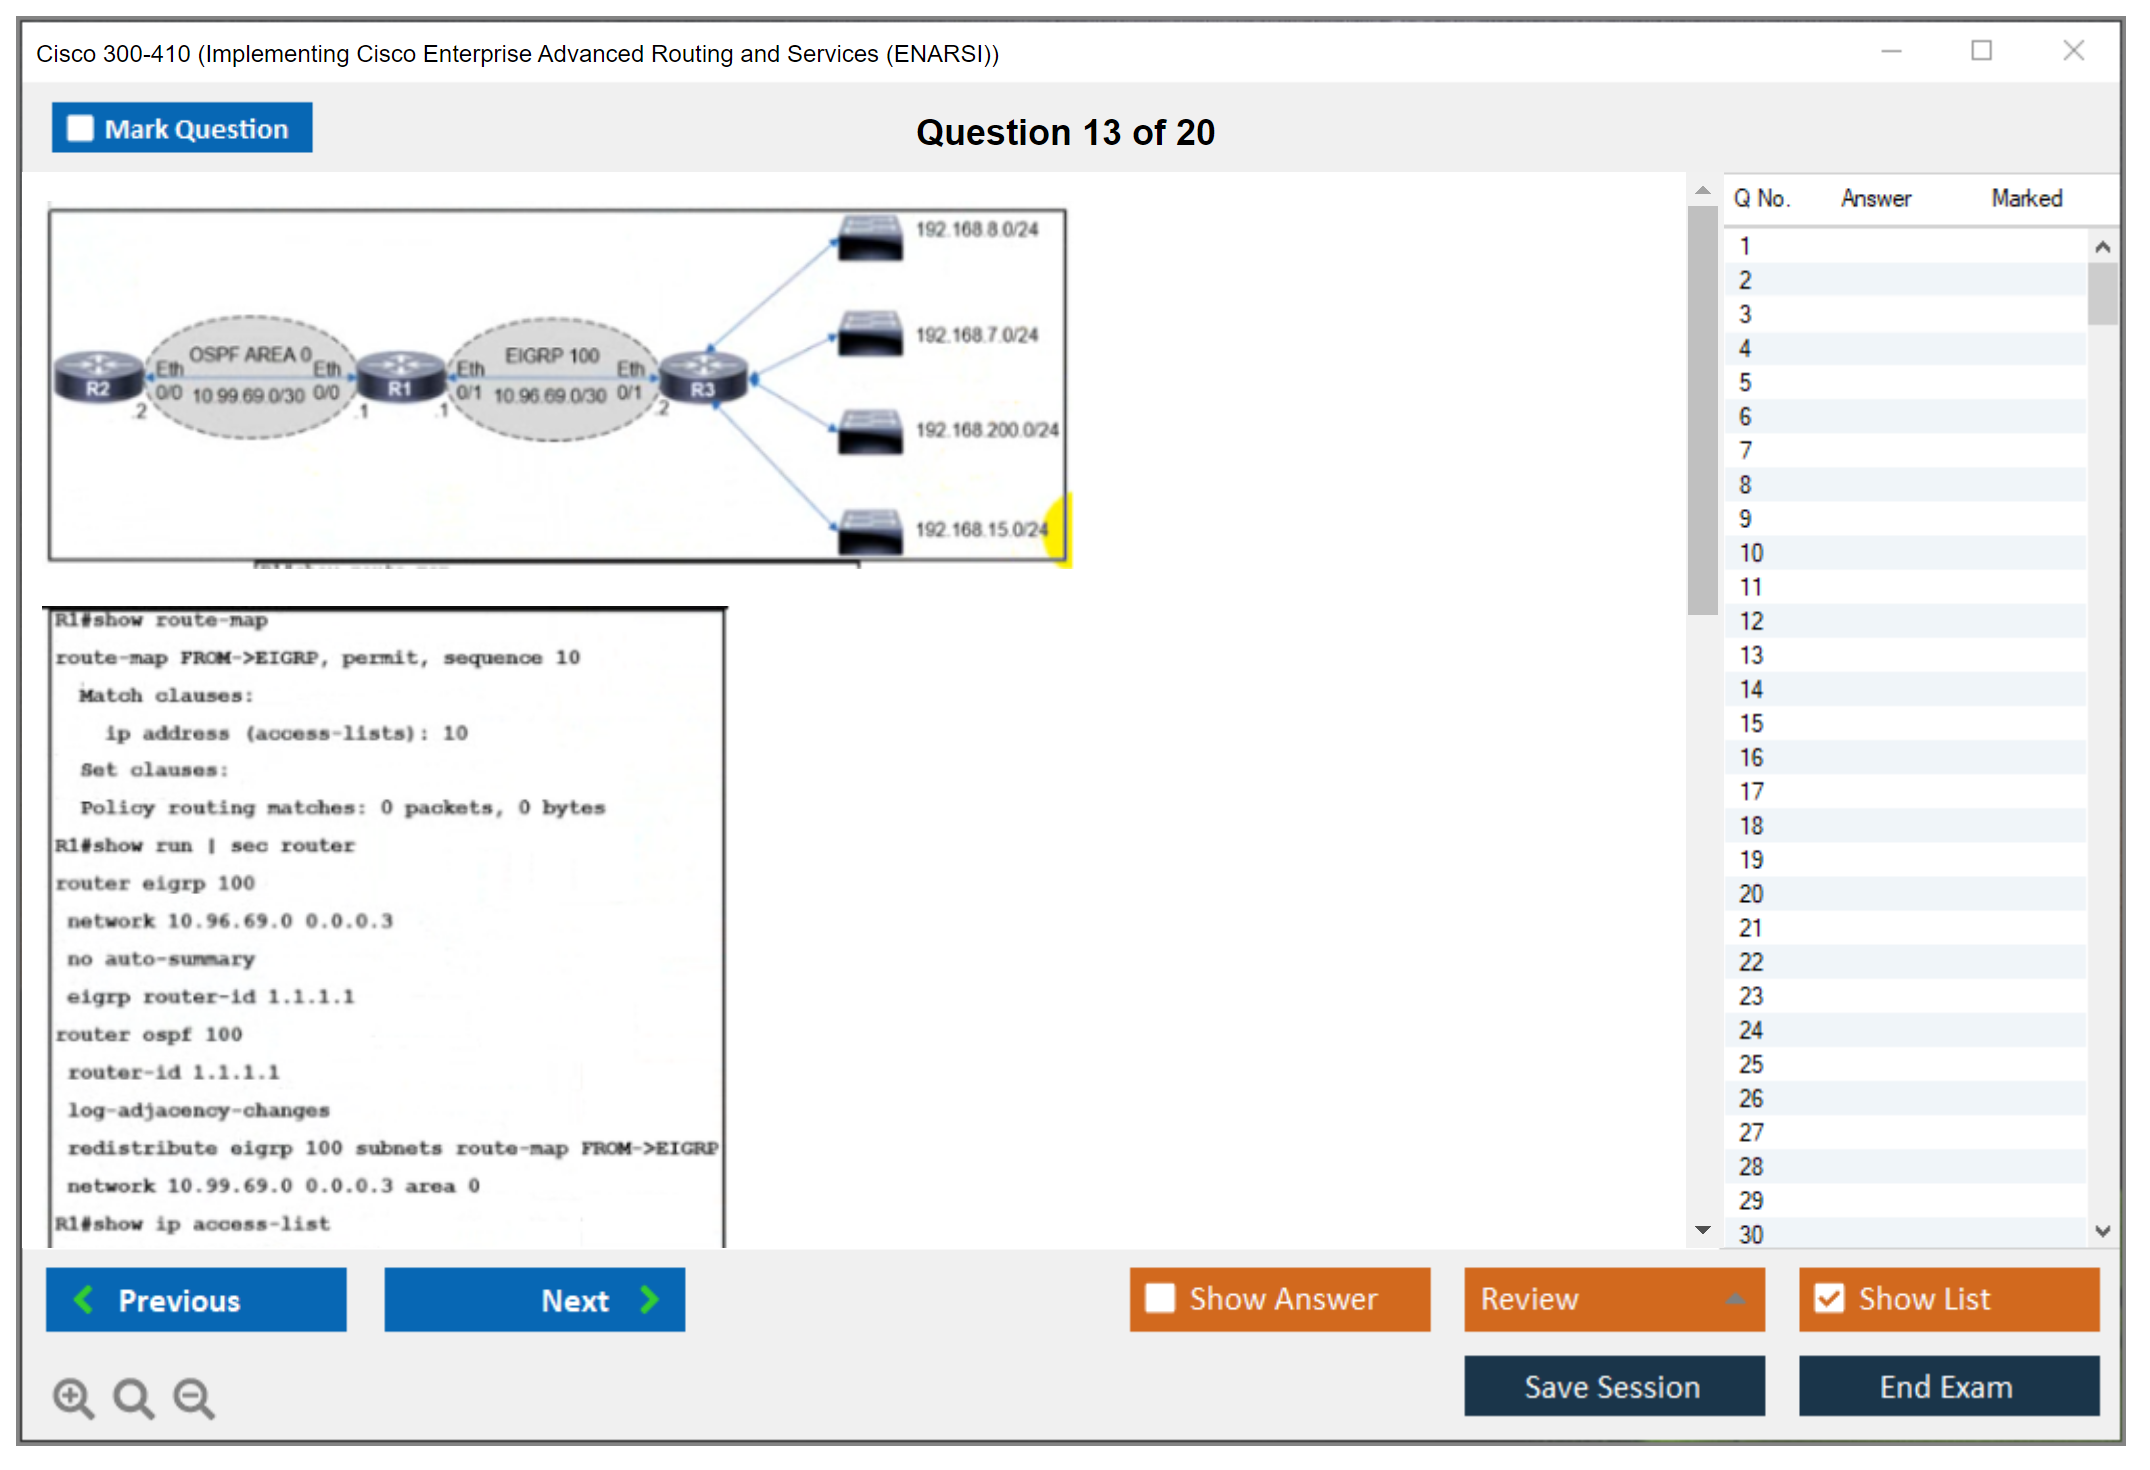Click the switch icon for 192.168.200.0/24

[x=870, y=431]
